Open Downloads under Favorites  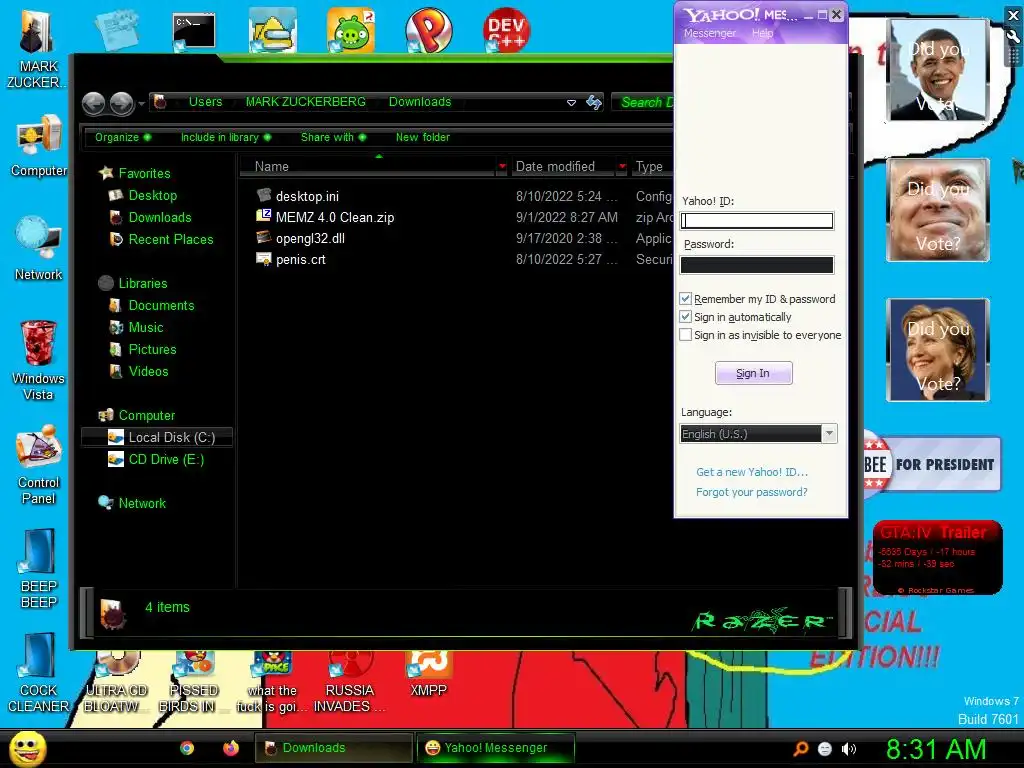(159, 217)
